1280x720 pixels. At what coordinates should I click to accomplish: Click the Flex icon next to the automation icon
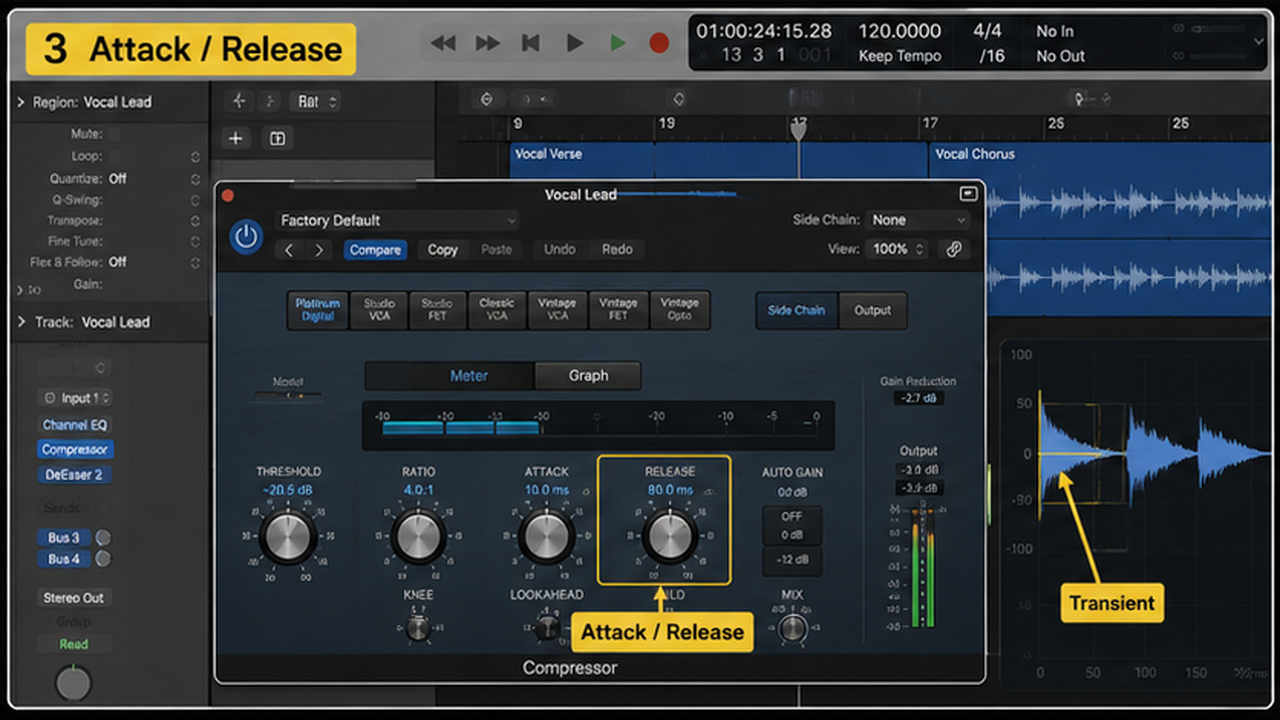point(269,101)
